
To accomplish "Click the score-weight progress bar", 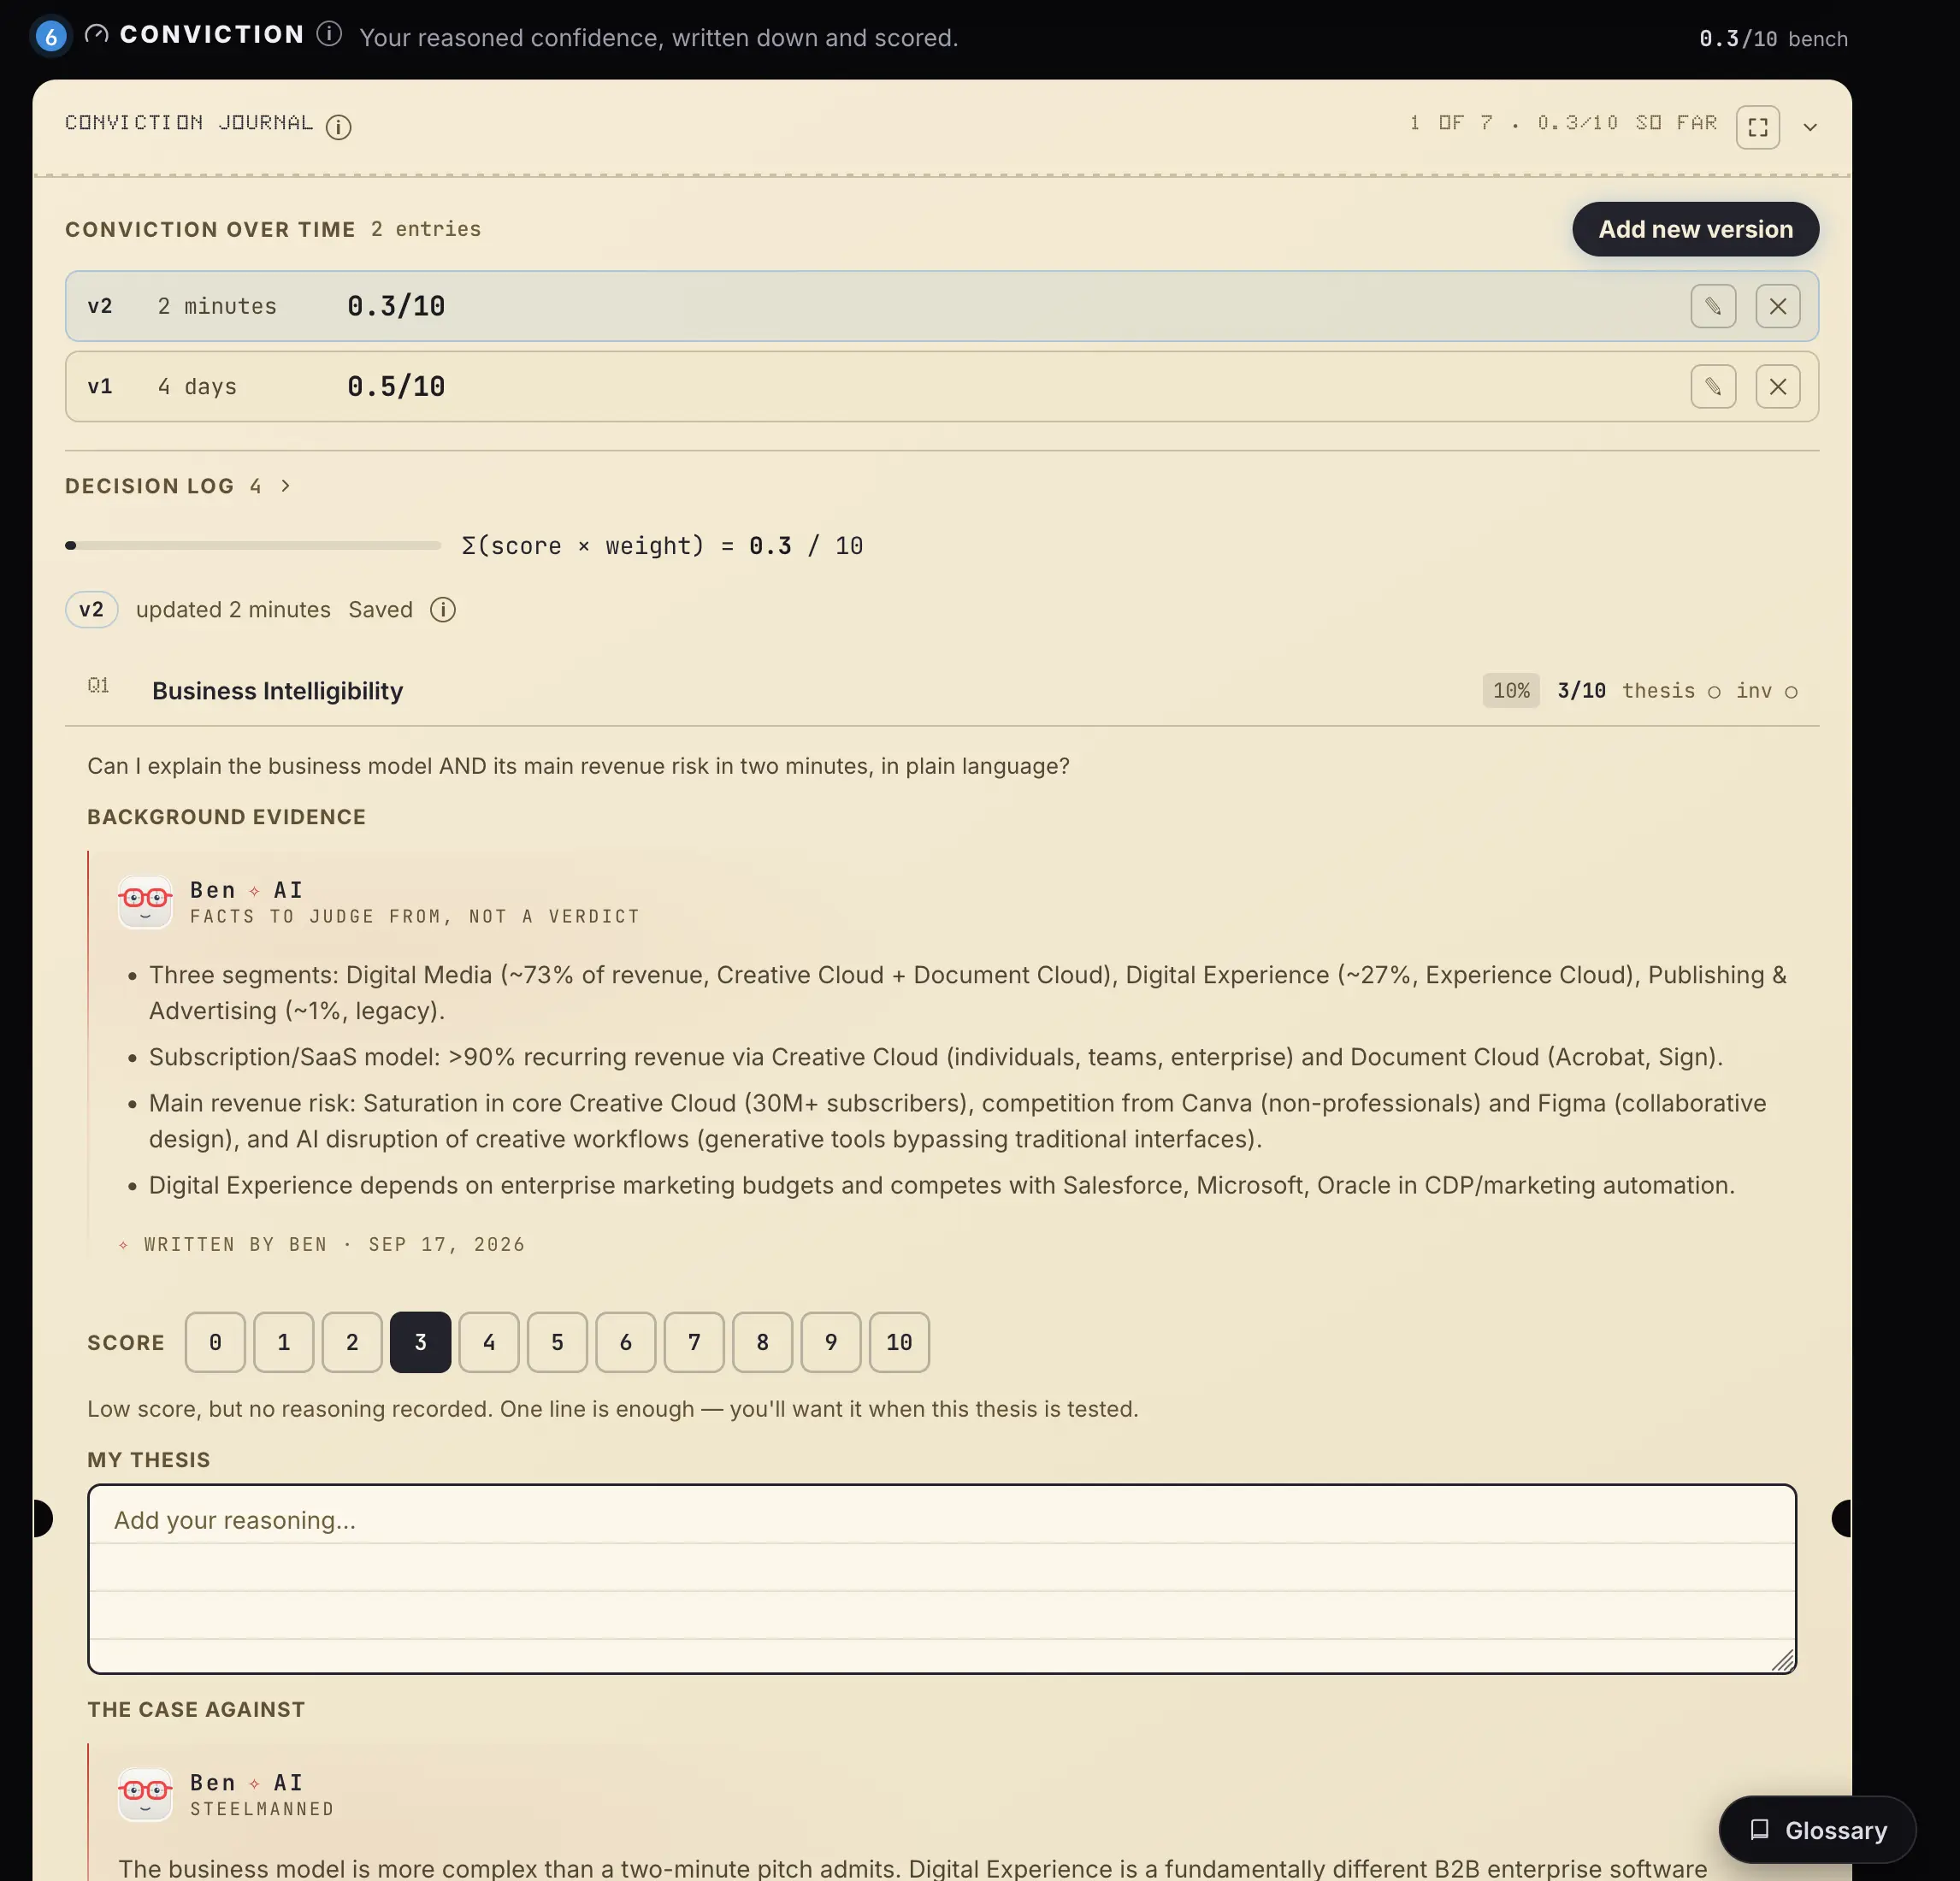I will pyautogui.click(x=253, y=546).
